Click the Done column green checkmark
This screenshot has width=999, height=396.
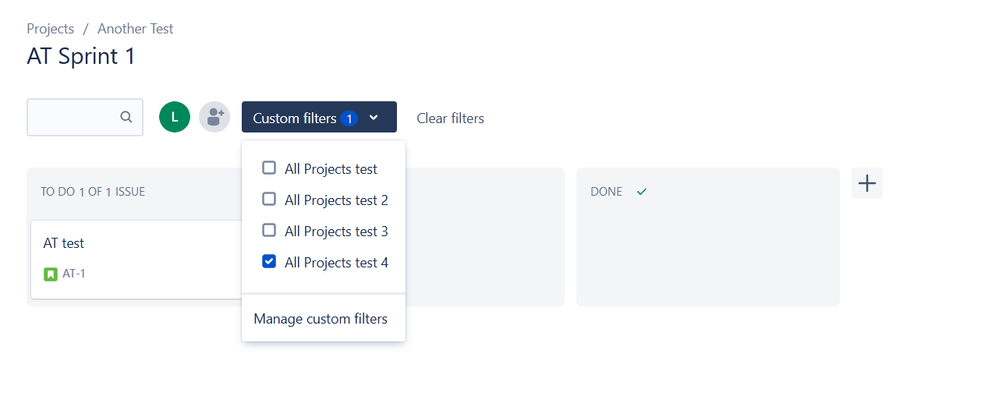click(642, 192)
